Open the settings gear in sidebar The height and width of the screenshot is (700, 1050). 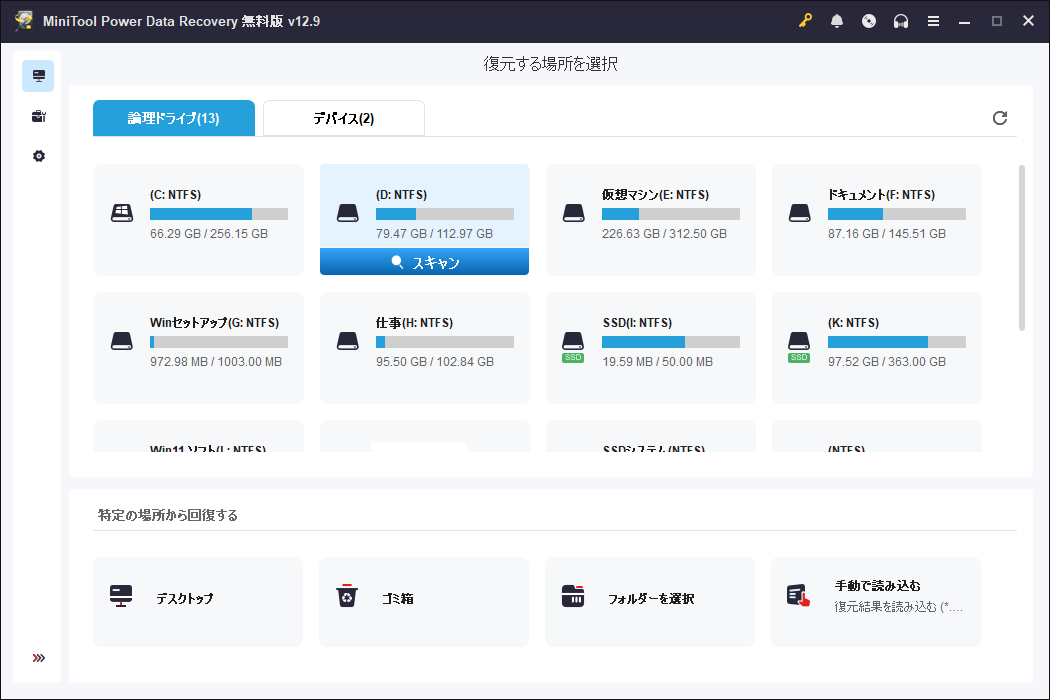(x=38, y=156)
